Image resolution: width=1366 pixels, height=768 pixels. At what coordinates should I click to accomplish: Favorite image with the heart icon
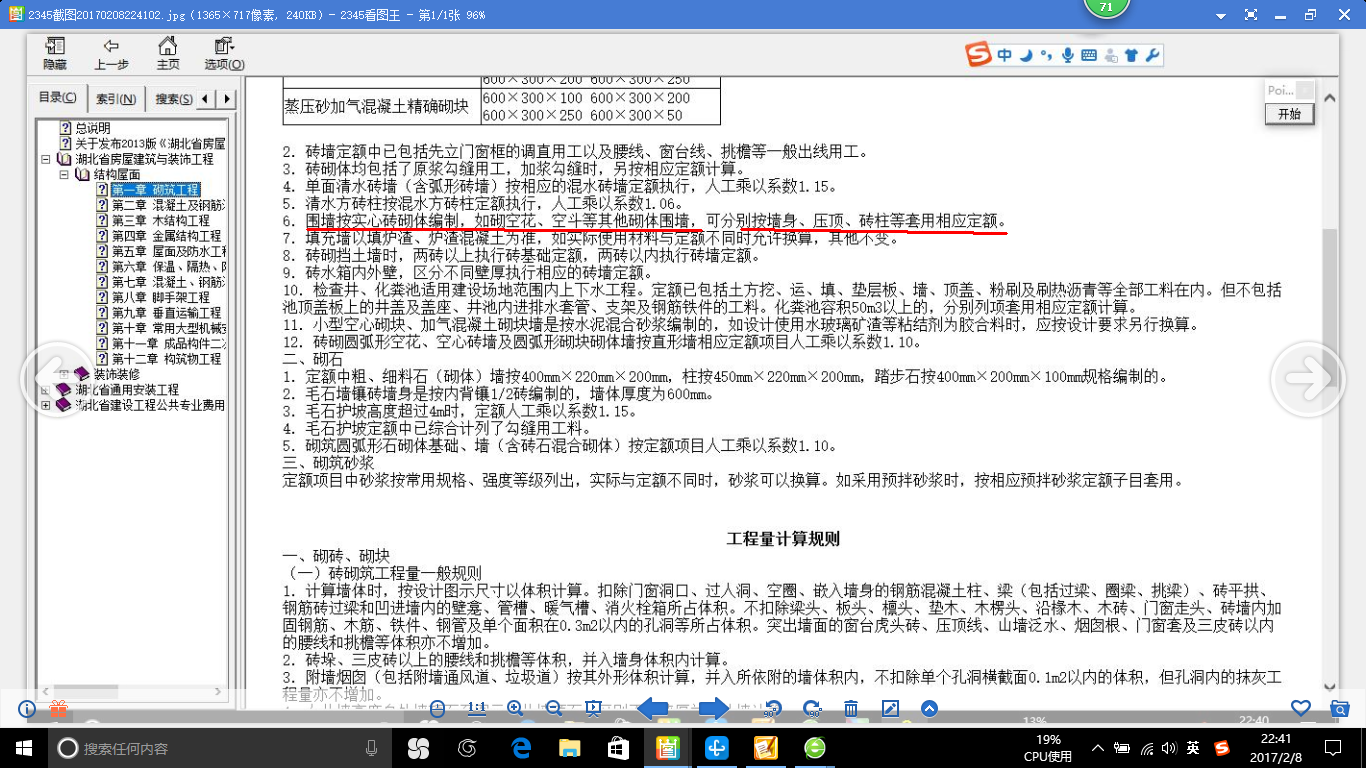pos(1301,708)
